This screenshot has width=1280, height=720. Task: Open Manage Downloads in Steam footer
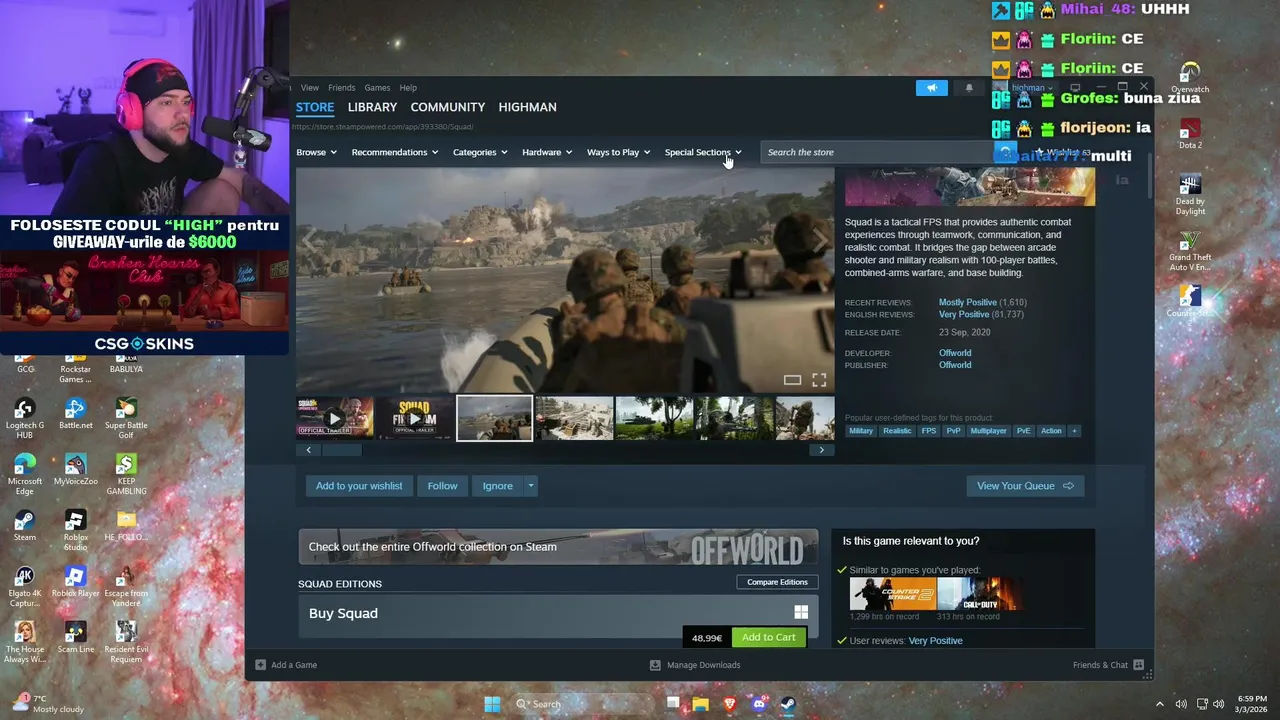click(695, 665)
